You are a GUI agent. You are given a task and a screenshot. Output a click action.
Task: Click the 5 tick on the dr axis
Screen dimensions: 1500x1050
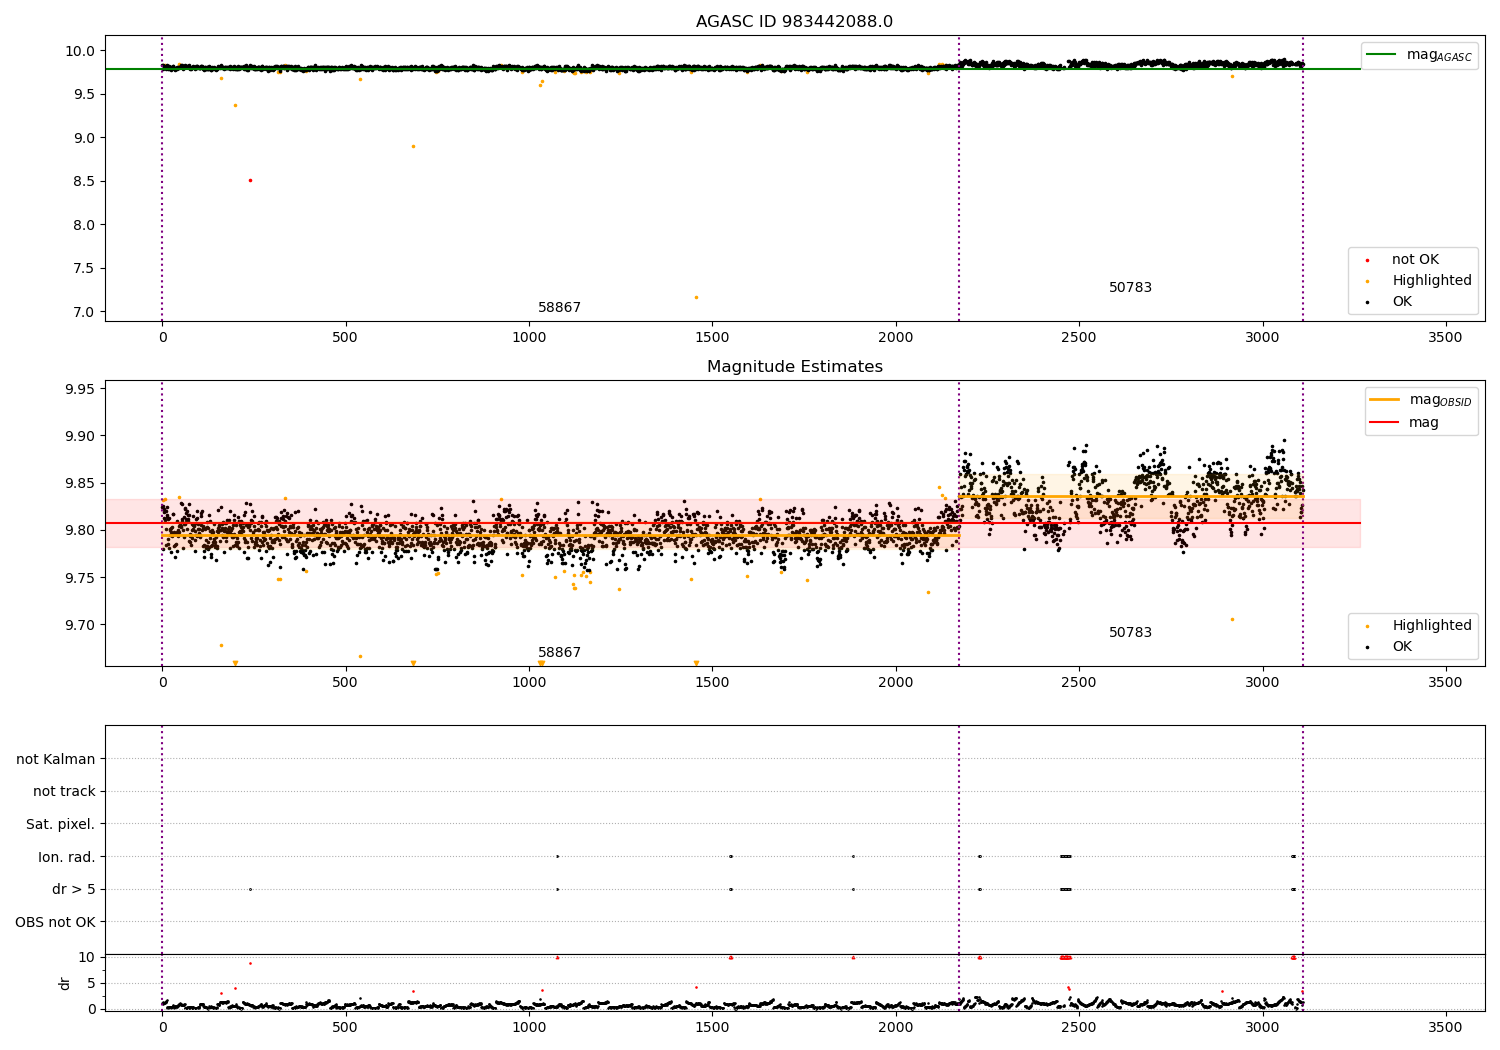(91, 984)
